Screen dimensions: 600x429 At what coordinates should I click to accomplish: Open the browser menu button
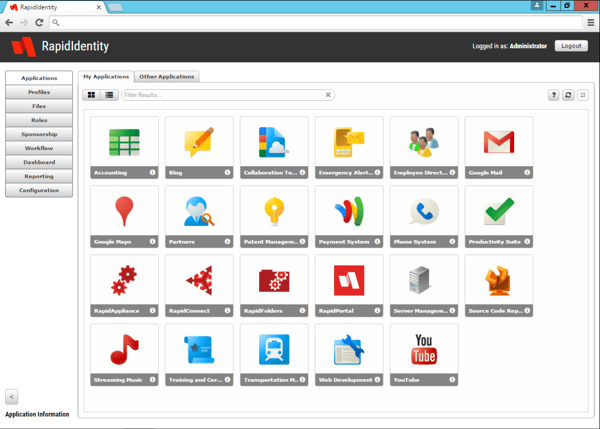point(590,23)
